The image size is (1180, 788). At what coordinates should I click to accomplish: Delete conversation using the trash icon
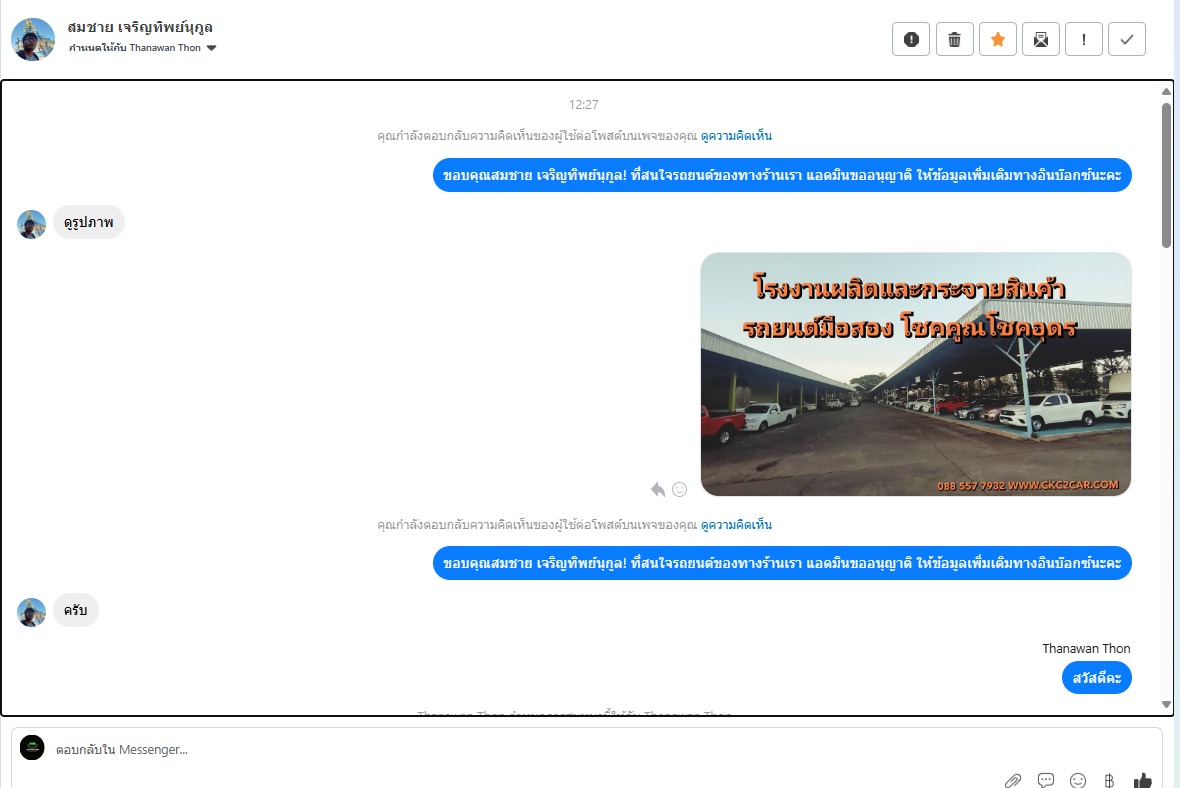954,39
